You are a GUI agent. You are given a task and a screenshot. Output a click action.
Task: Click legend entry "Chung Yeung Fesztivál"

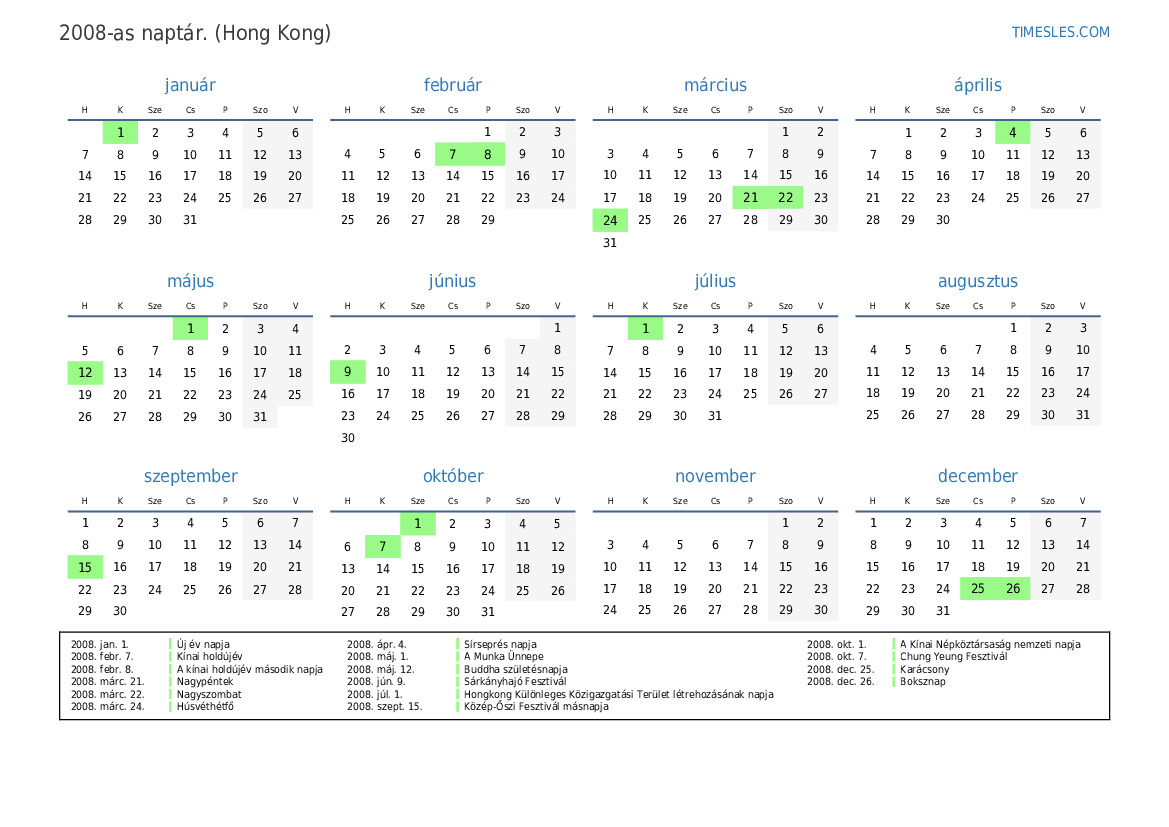pyautogui.click(x=954, y=657)
